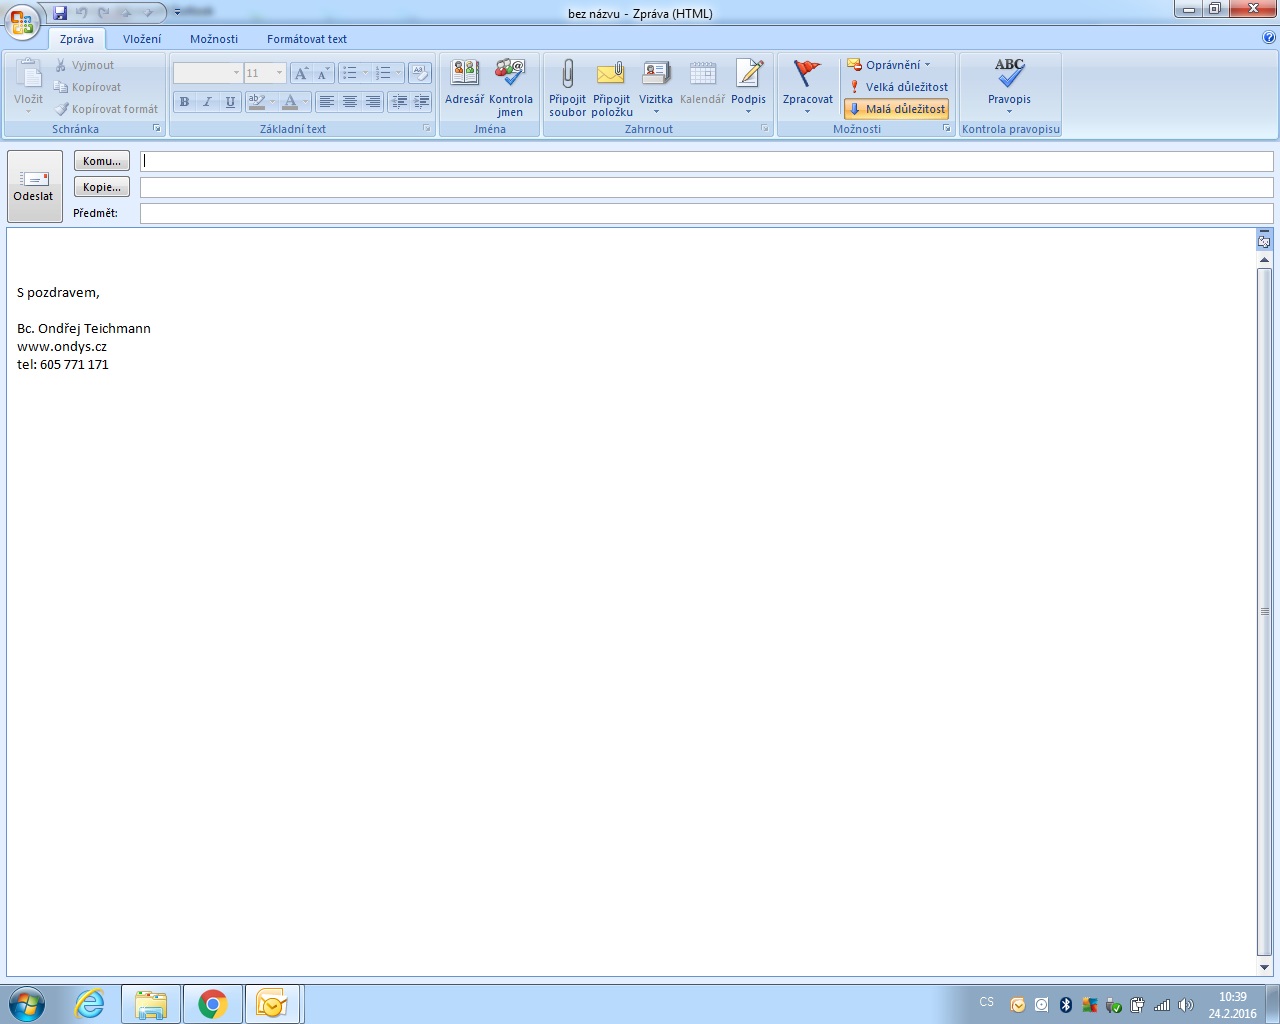Click the Odeslat send button
This screenshot has height=1024, width=1280.
click(34, 186)
